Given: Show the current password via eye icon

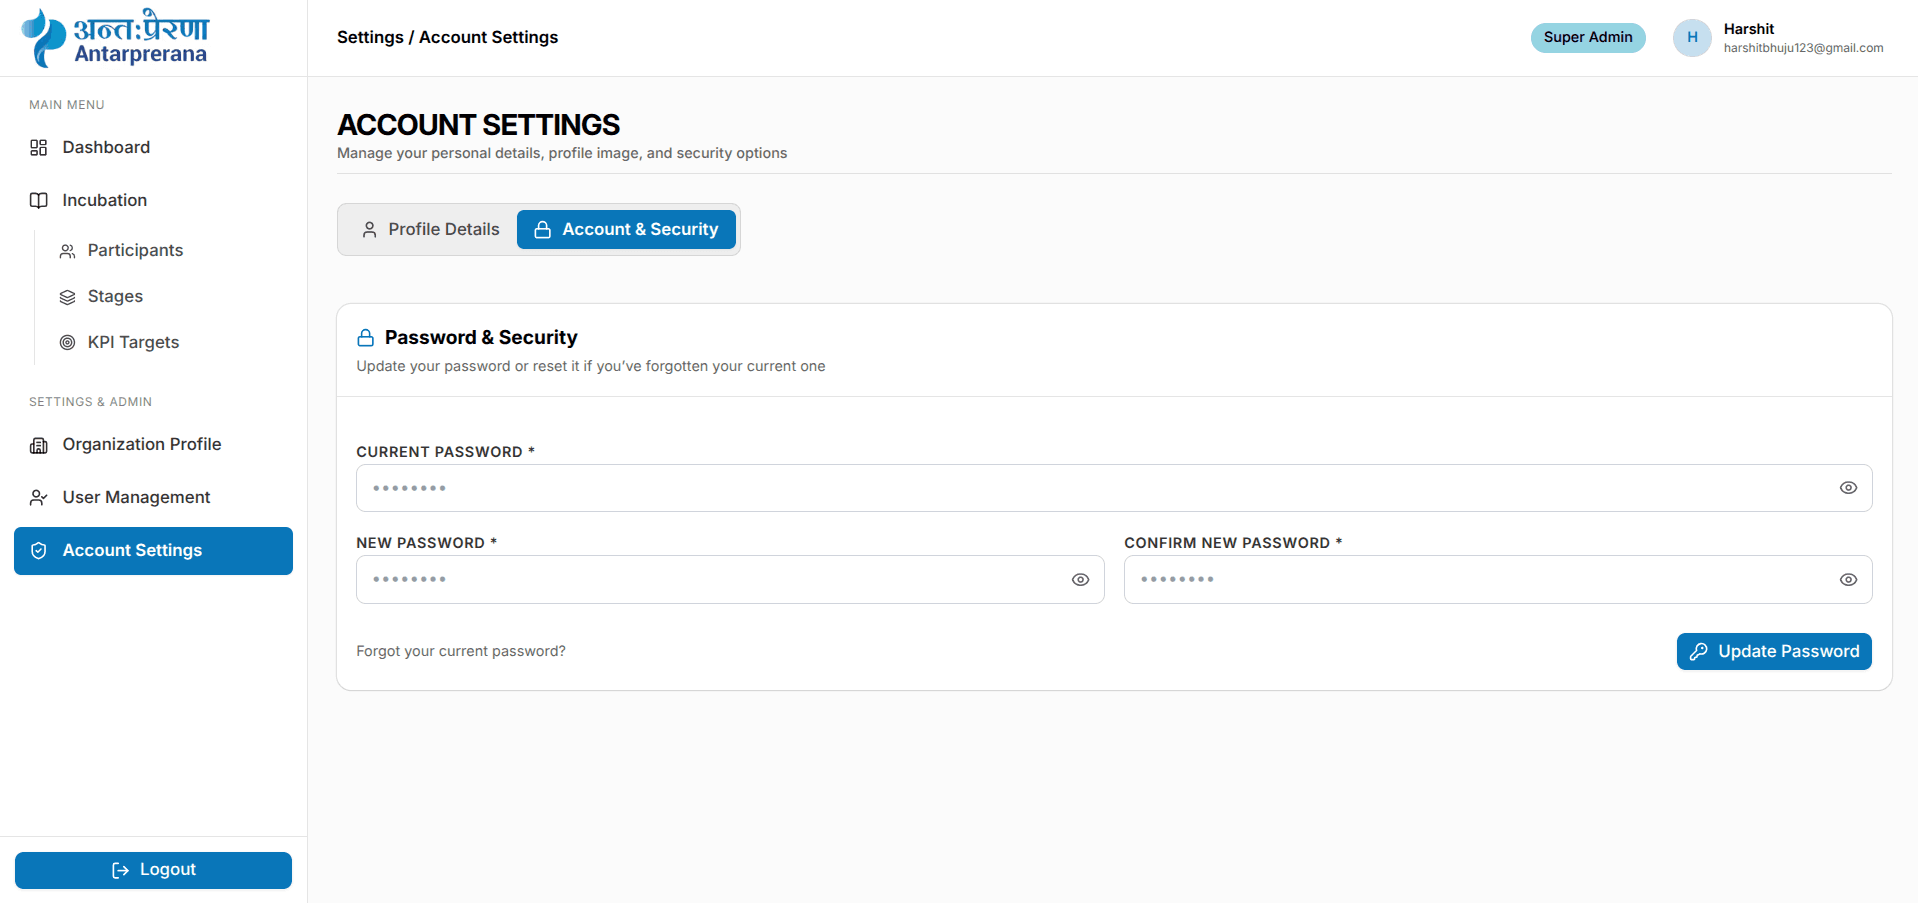Looking at the screenshot, I should 1848,488.
